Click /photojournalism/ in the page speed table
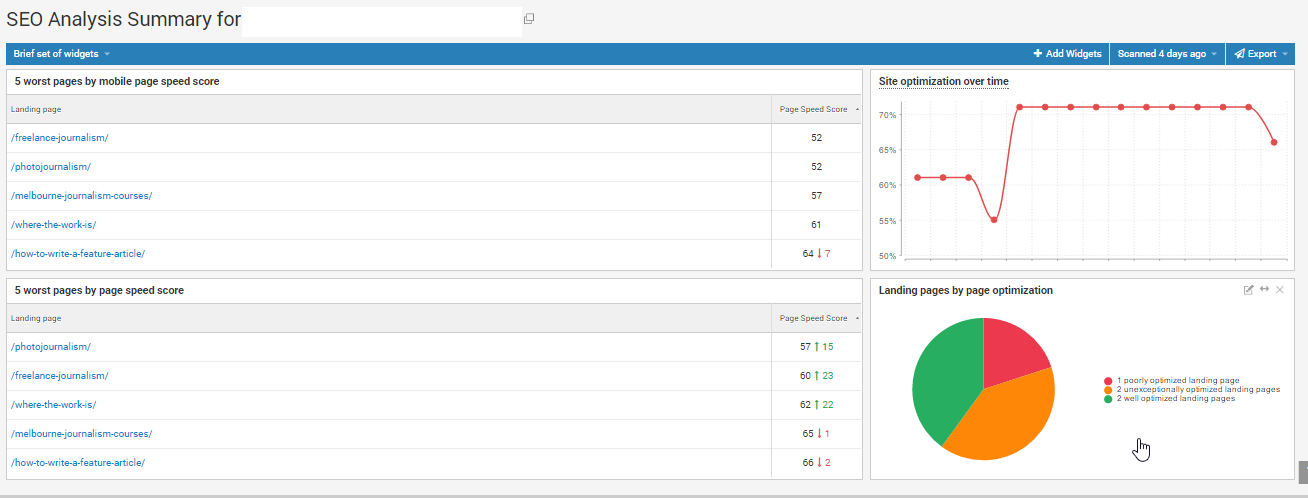This screenshot has width=1308, height=498. (50, 347)
